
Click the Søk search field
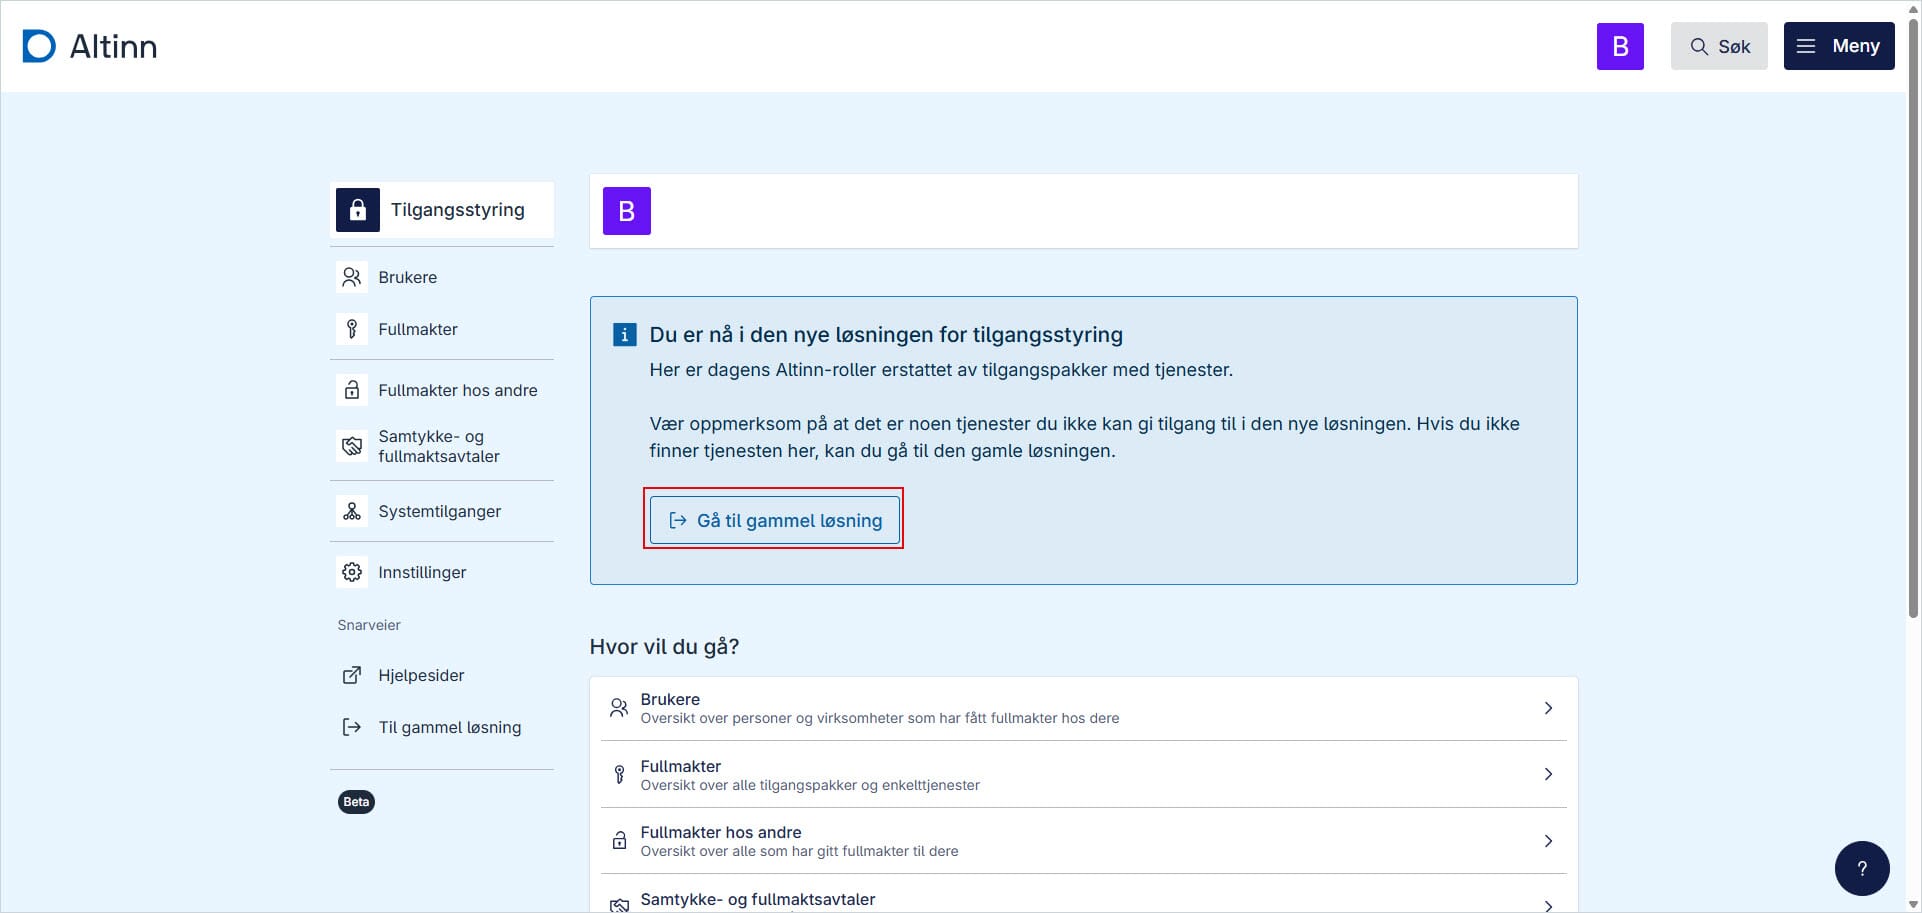[x=1719, y=46]
